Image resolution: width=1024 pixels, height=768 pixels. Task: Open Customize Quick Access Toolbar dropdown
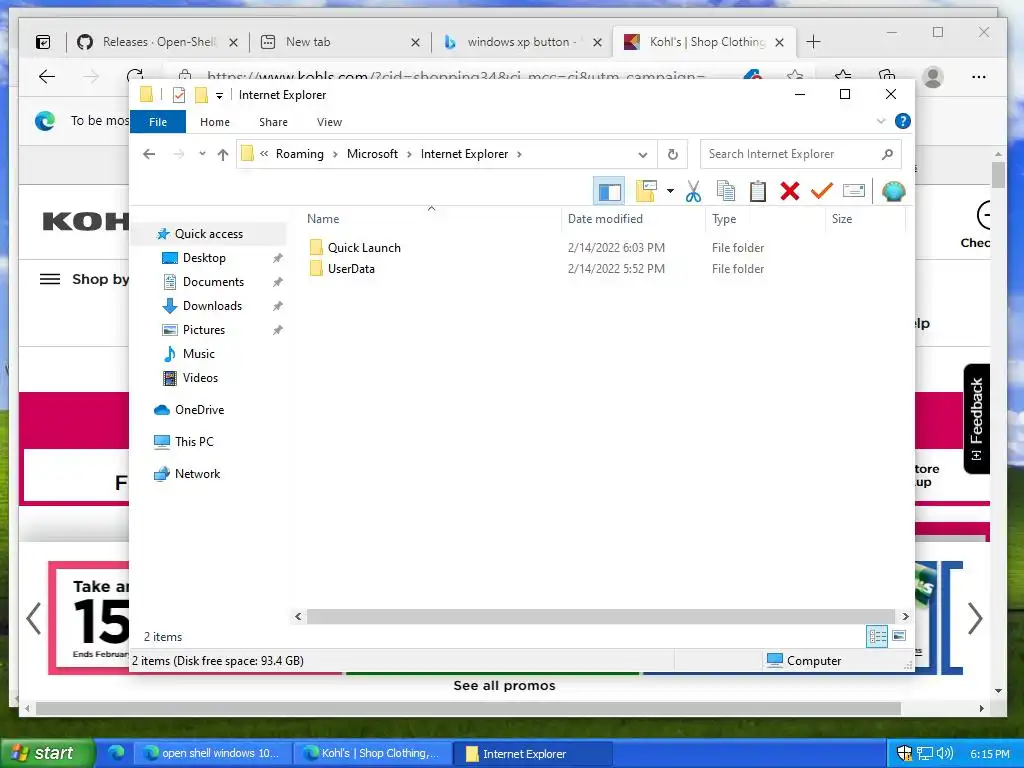[x=219, y=96]
